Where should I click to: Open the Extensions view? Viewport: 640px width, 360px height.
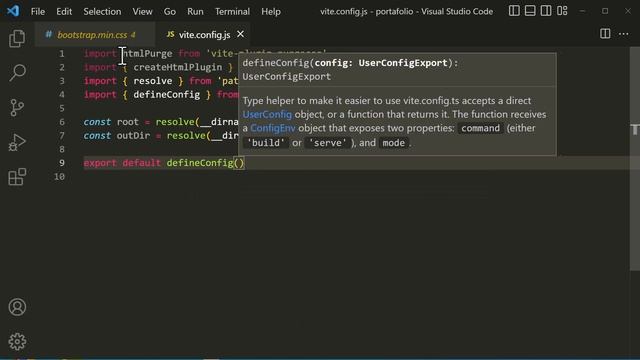pos(17,177)
